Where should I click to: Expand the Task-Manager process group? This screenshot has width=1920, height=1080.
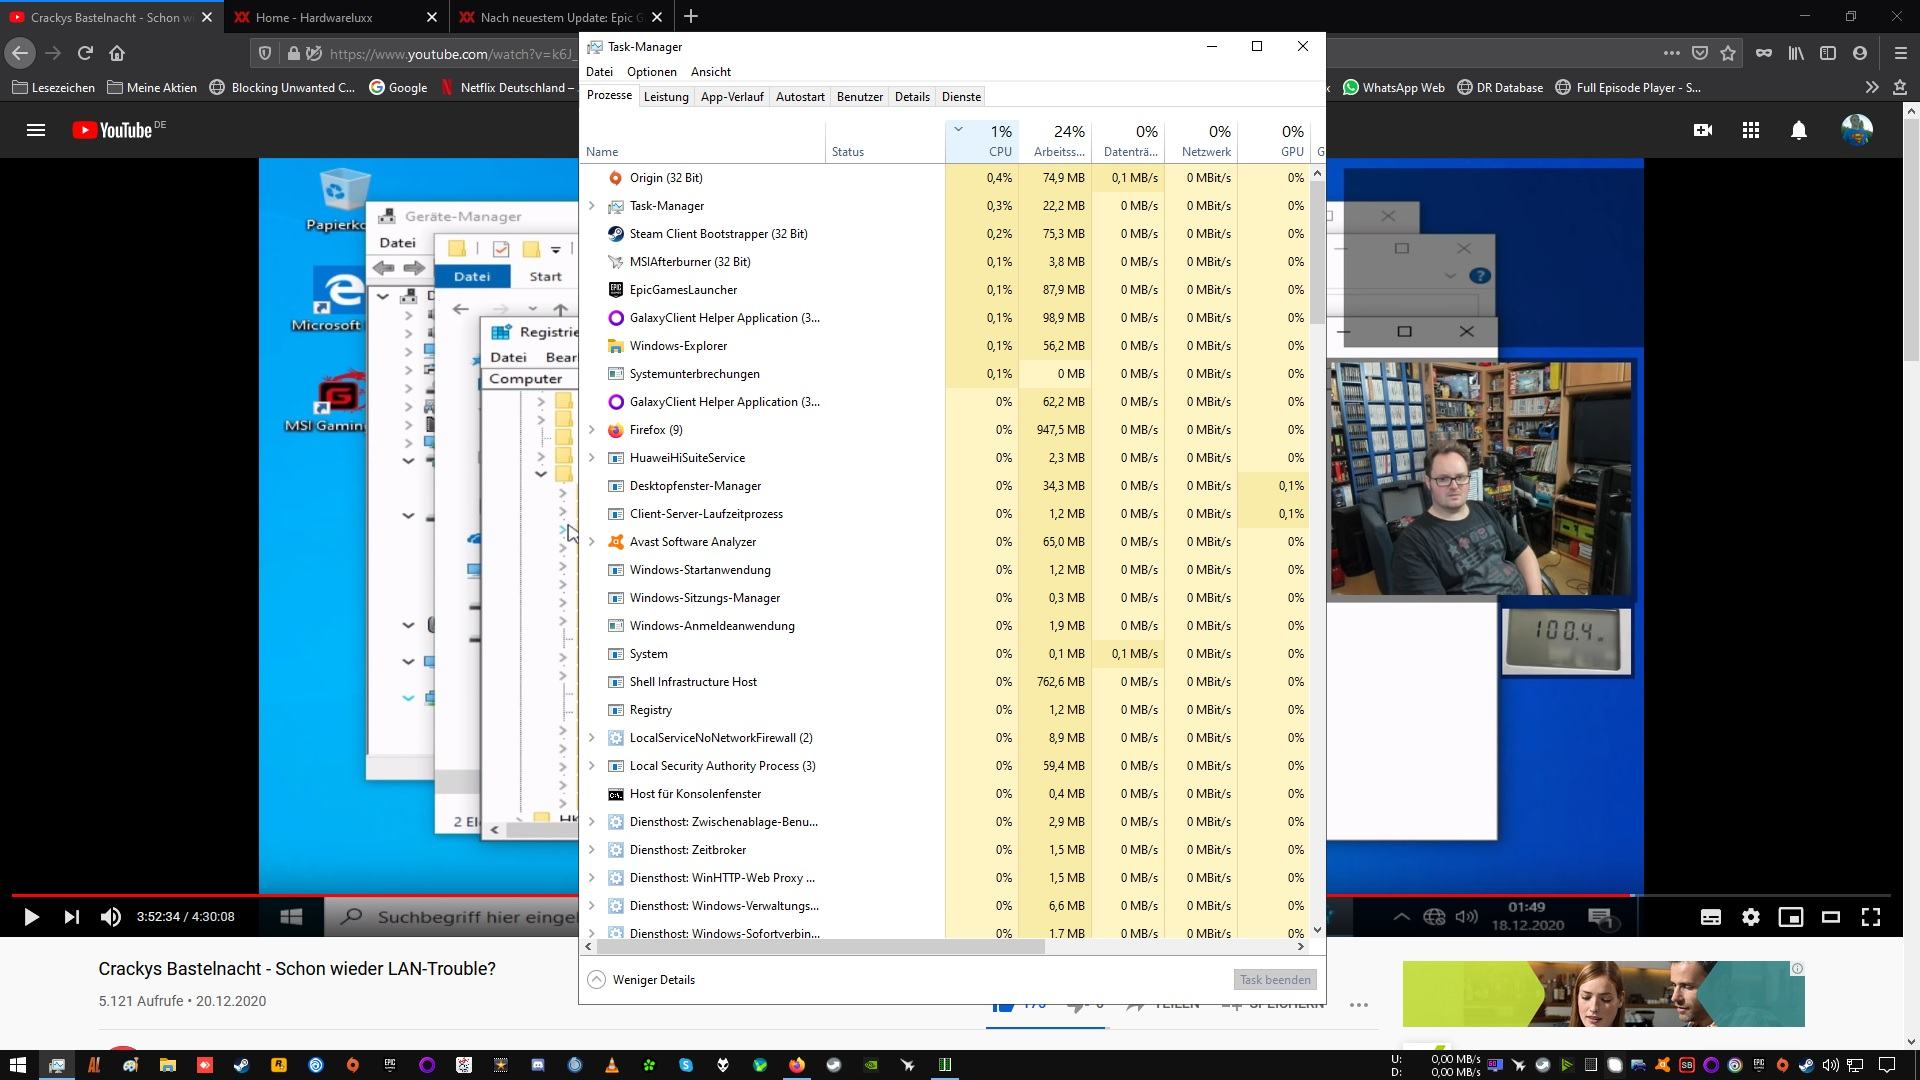pyautogui.click(x=592, y=206)
